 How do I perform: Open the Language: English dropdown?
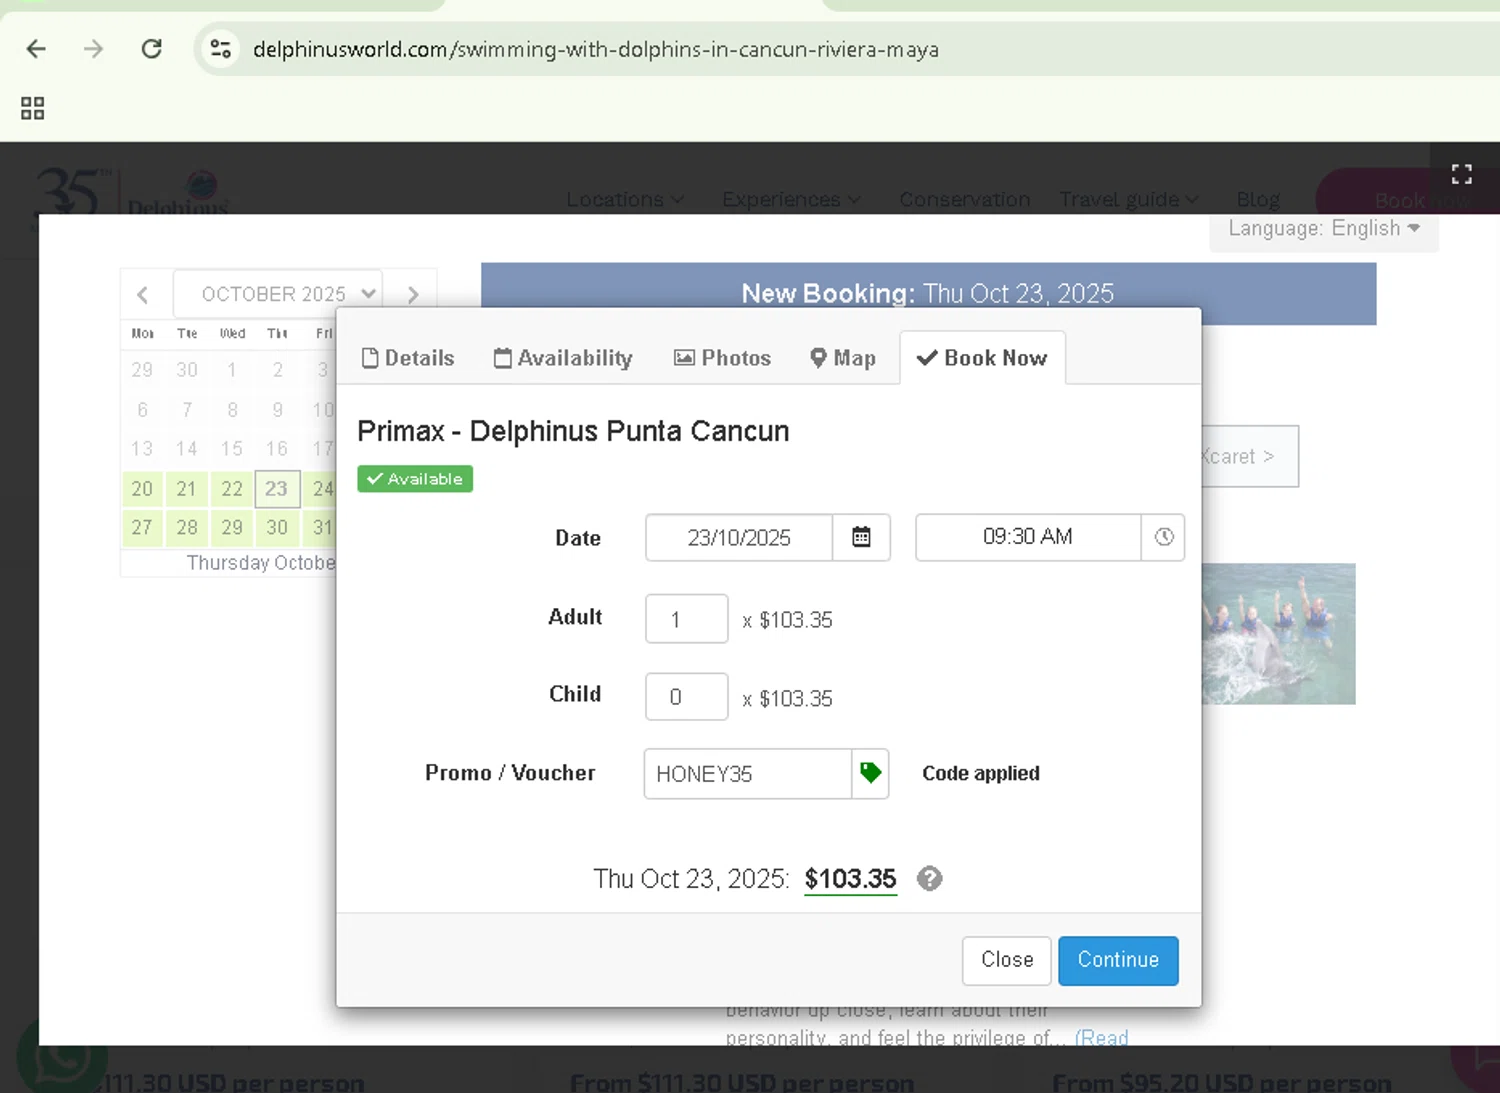1324,229
